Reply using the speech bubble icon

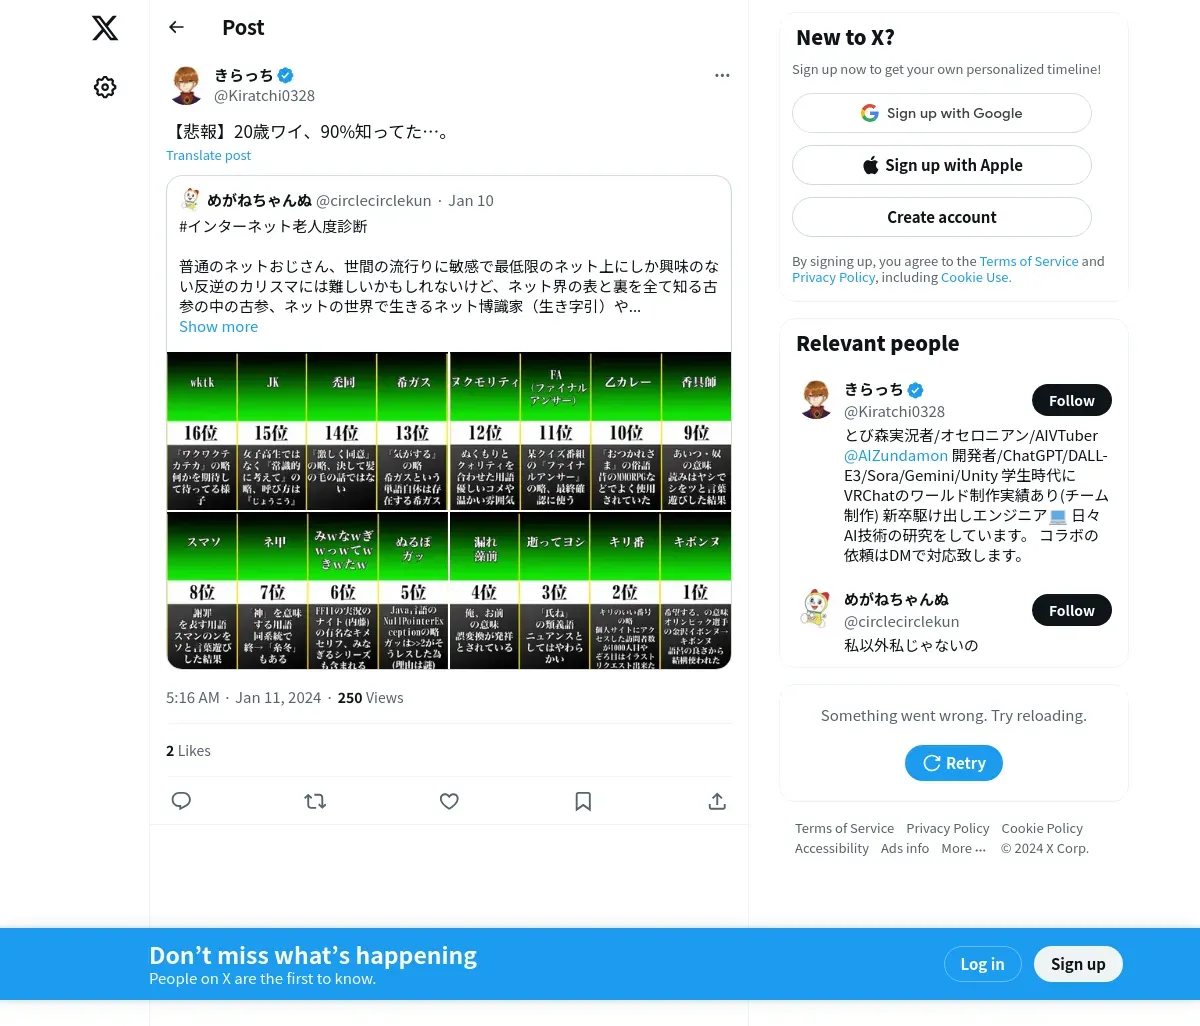(x=181, y=801)
